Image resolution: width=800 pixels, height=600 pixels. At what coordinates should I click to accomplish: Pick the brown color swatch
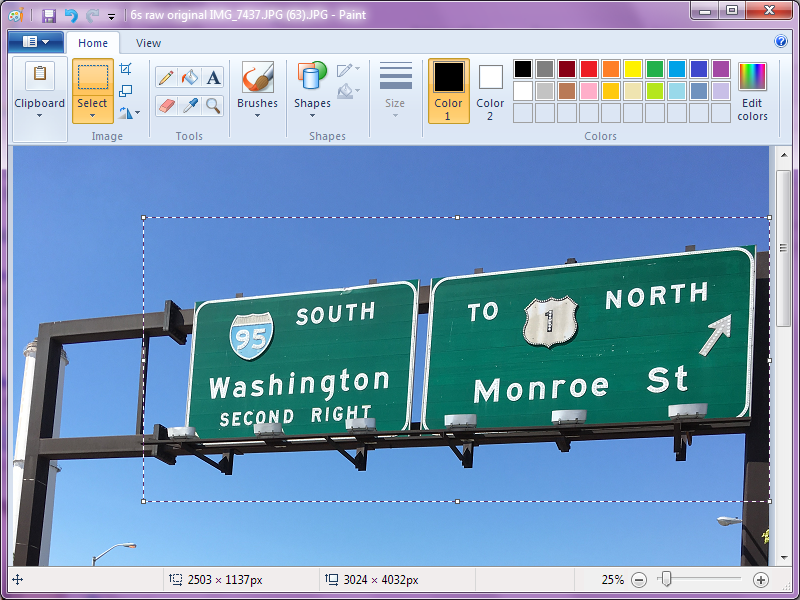567,91
